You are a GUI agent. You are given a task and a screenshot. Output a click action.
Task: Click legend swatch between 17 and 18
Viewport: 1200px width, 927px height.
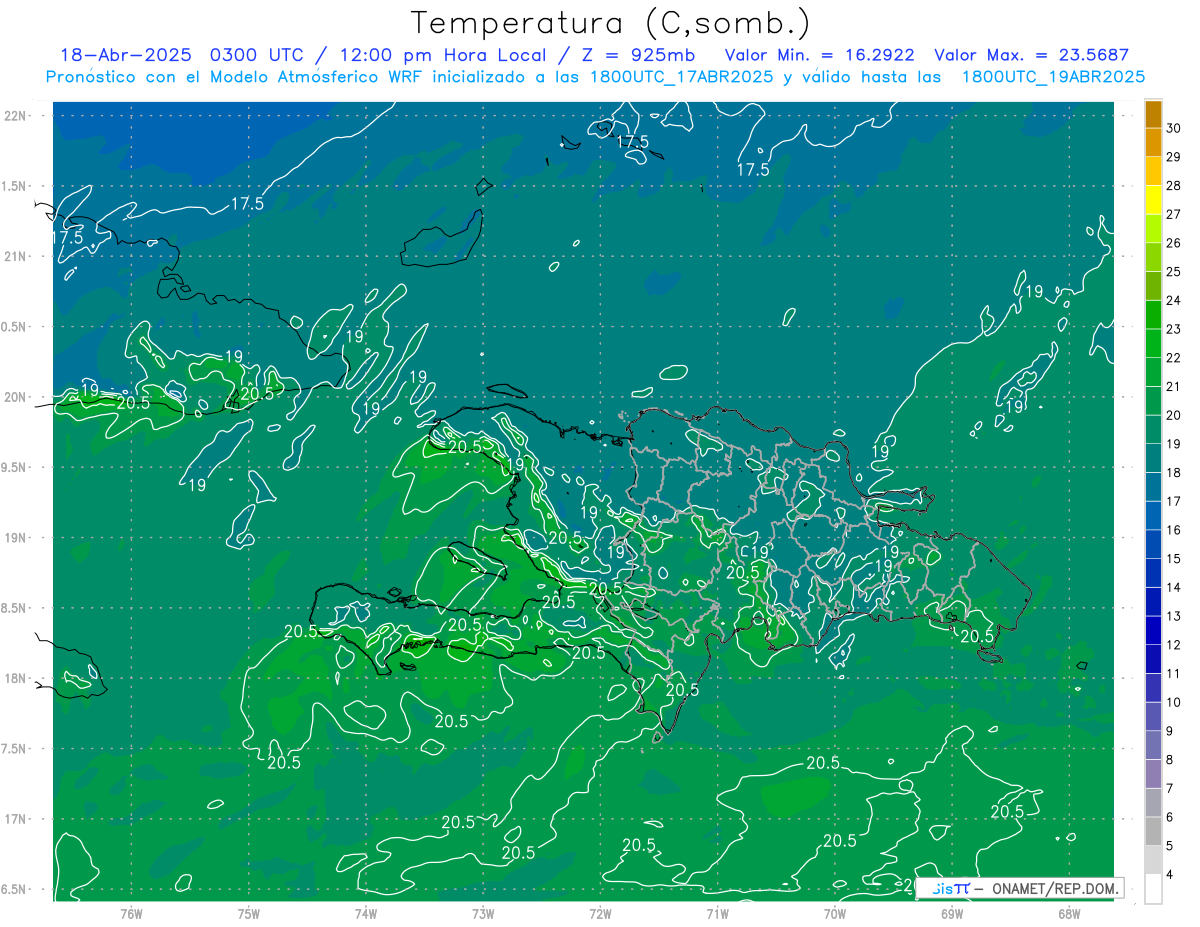(x=1153, y=487)
